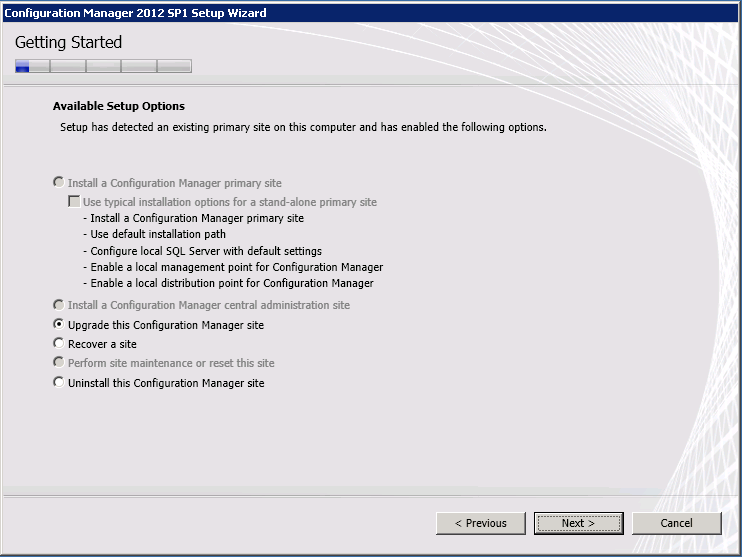Click the filled first progress bar segment

click(23, 67)
